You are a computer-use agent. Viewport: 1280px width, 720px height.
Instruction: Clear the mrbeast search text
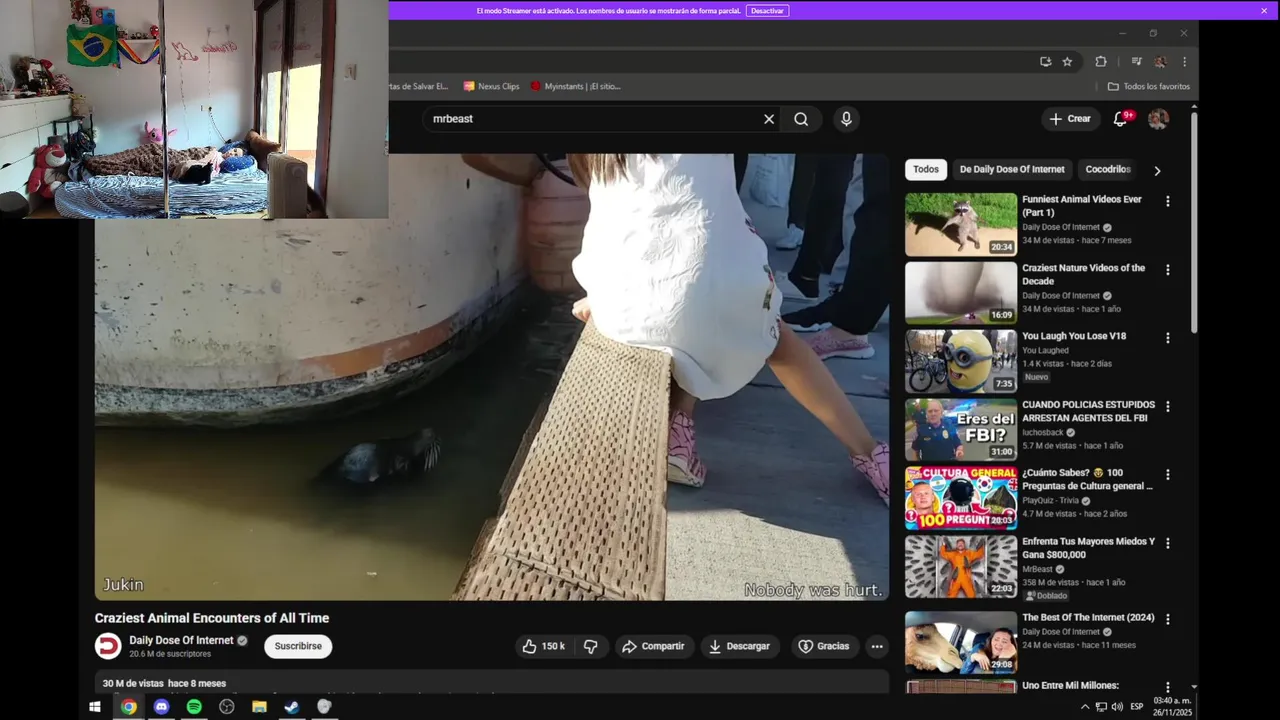(769, 119)
